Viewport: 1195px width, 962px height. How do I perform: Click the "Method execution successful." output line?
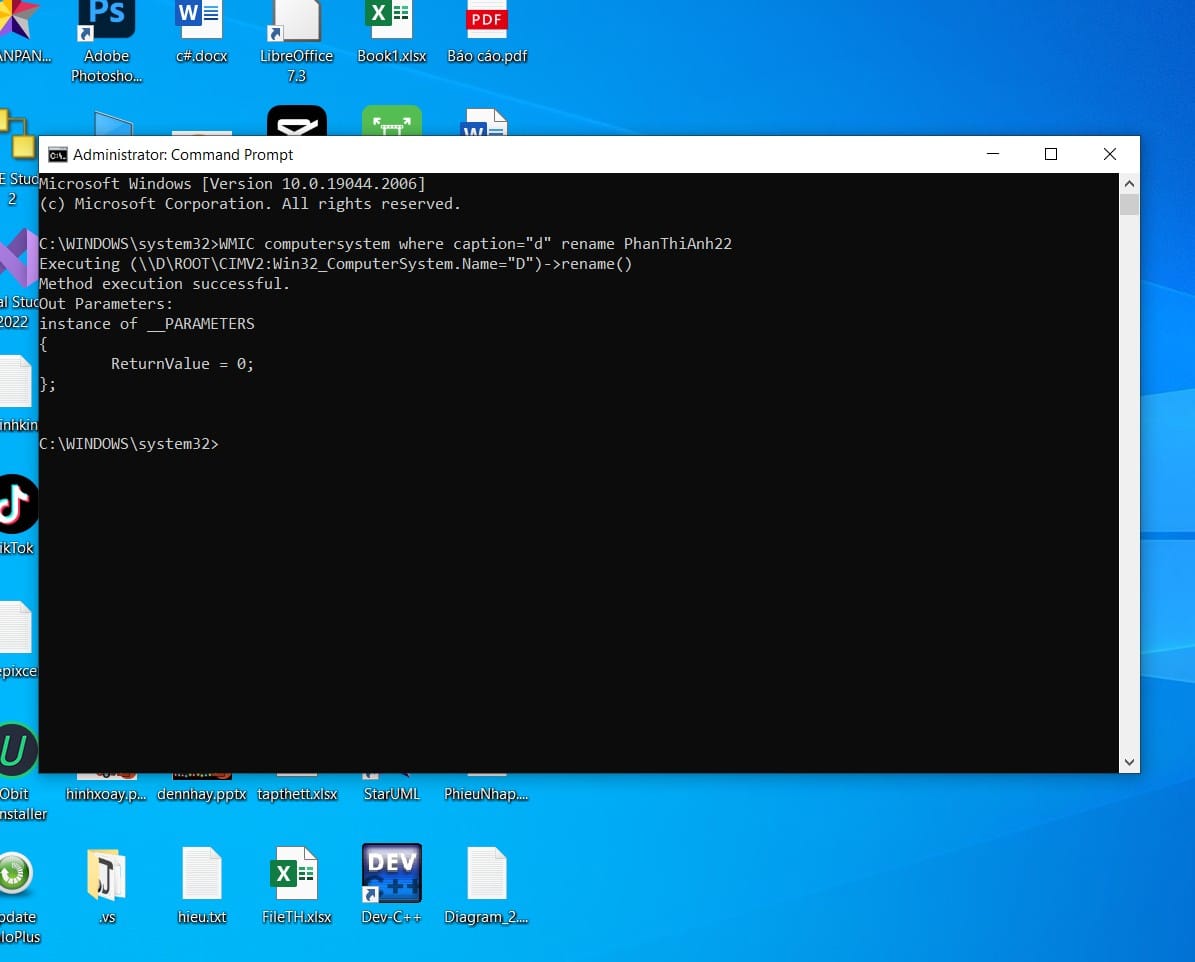165,284
